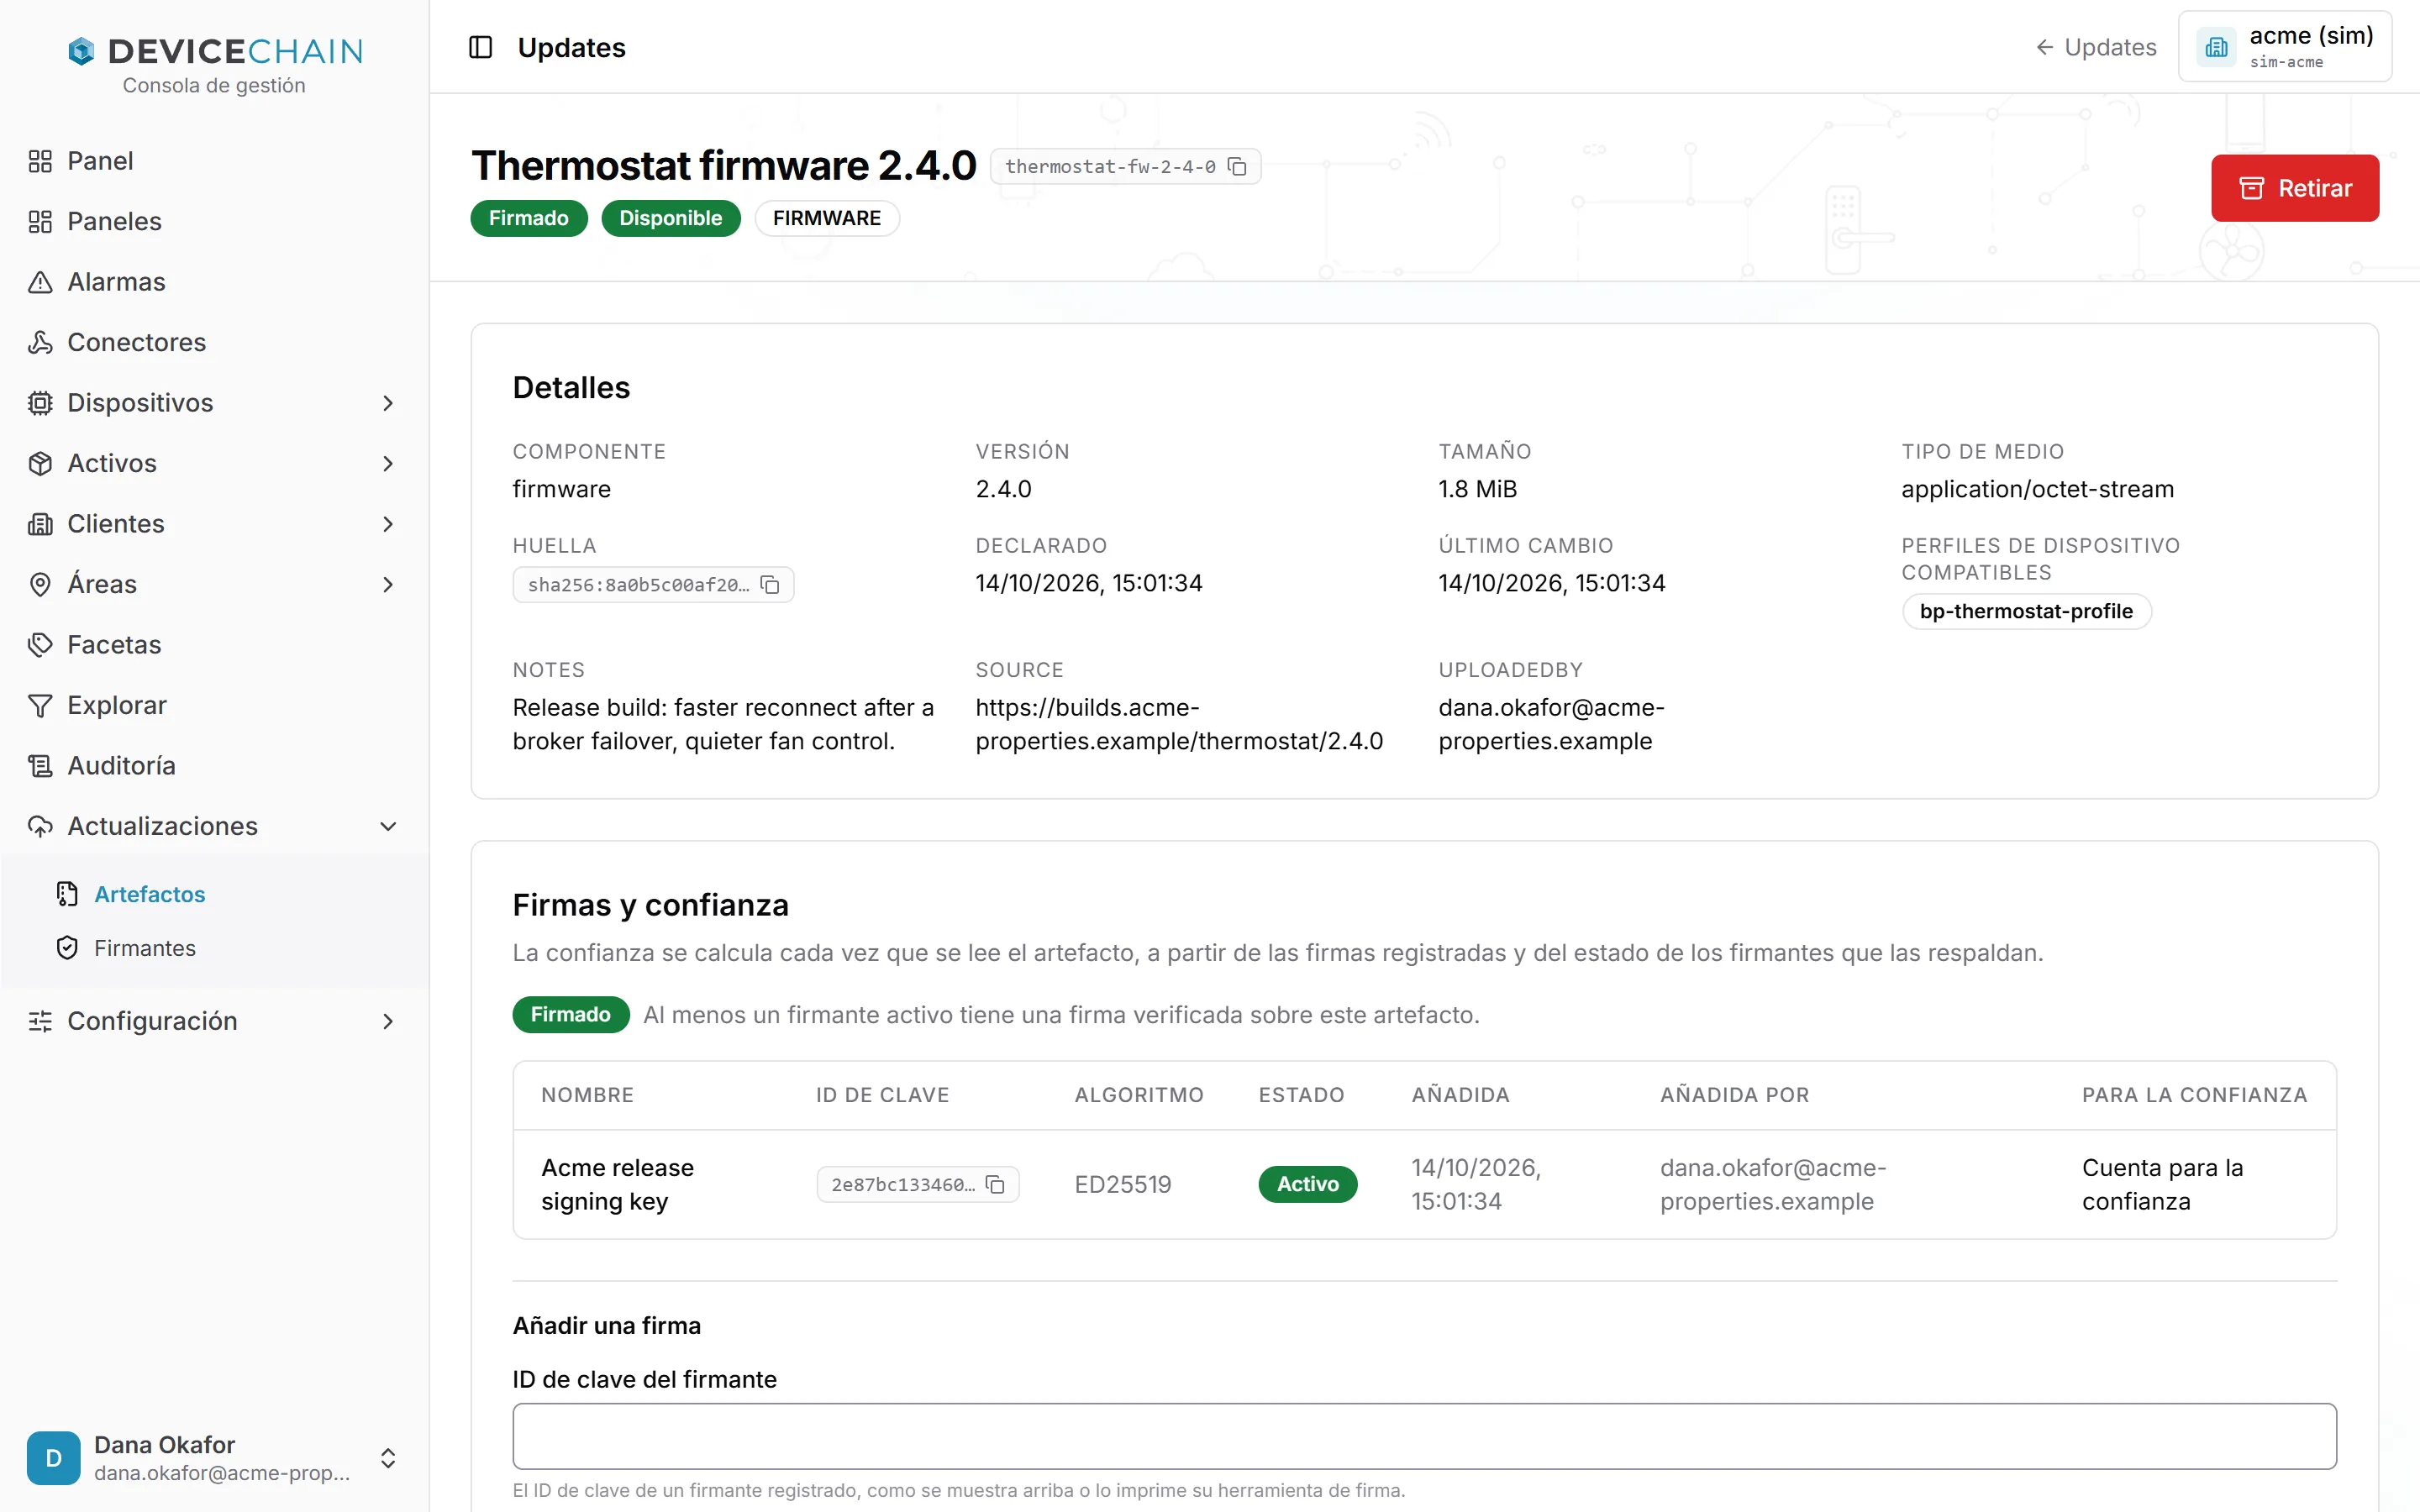Focus the ID de clave del firmante field

click(x=1424, y=1436)
